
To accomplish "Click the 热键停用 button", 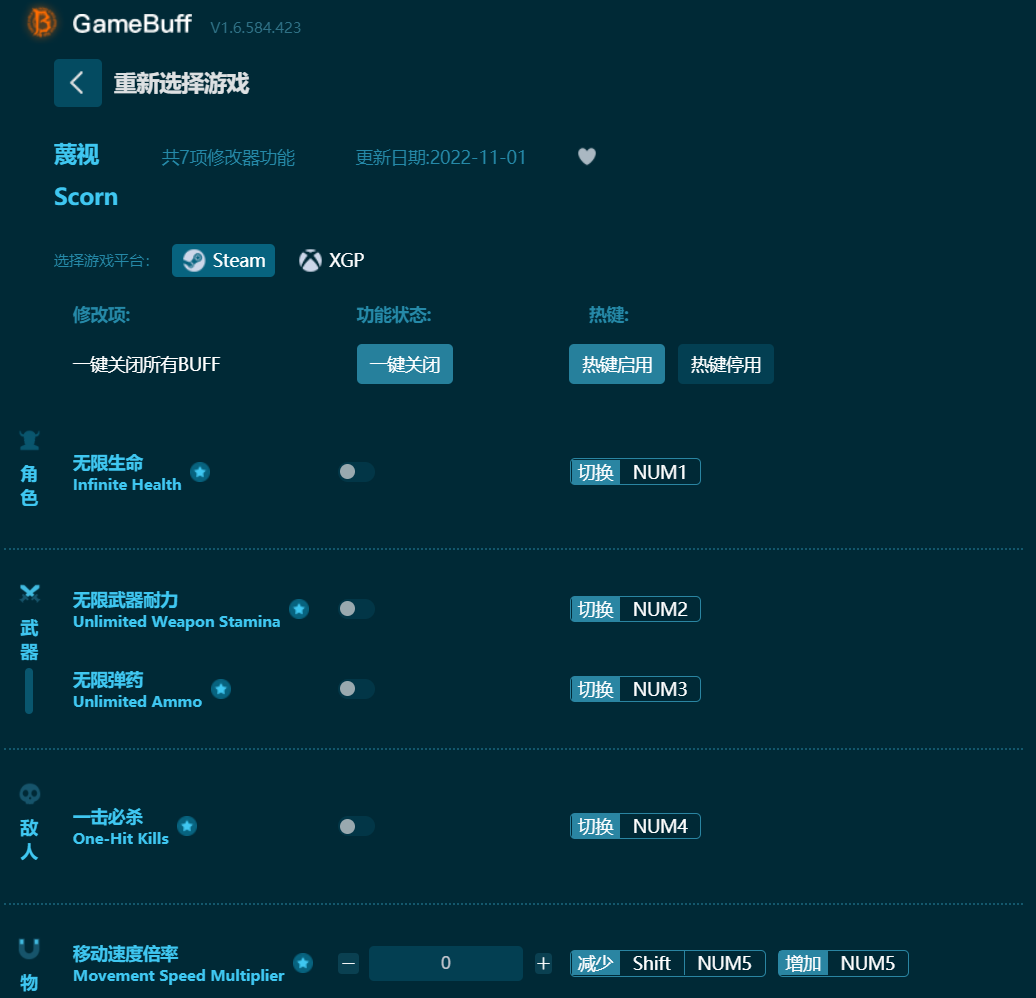I will [x=725, y=364].
